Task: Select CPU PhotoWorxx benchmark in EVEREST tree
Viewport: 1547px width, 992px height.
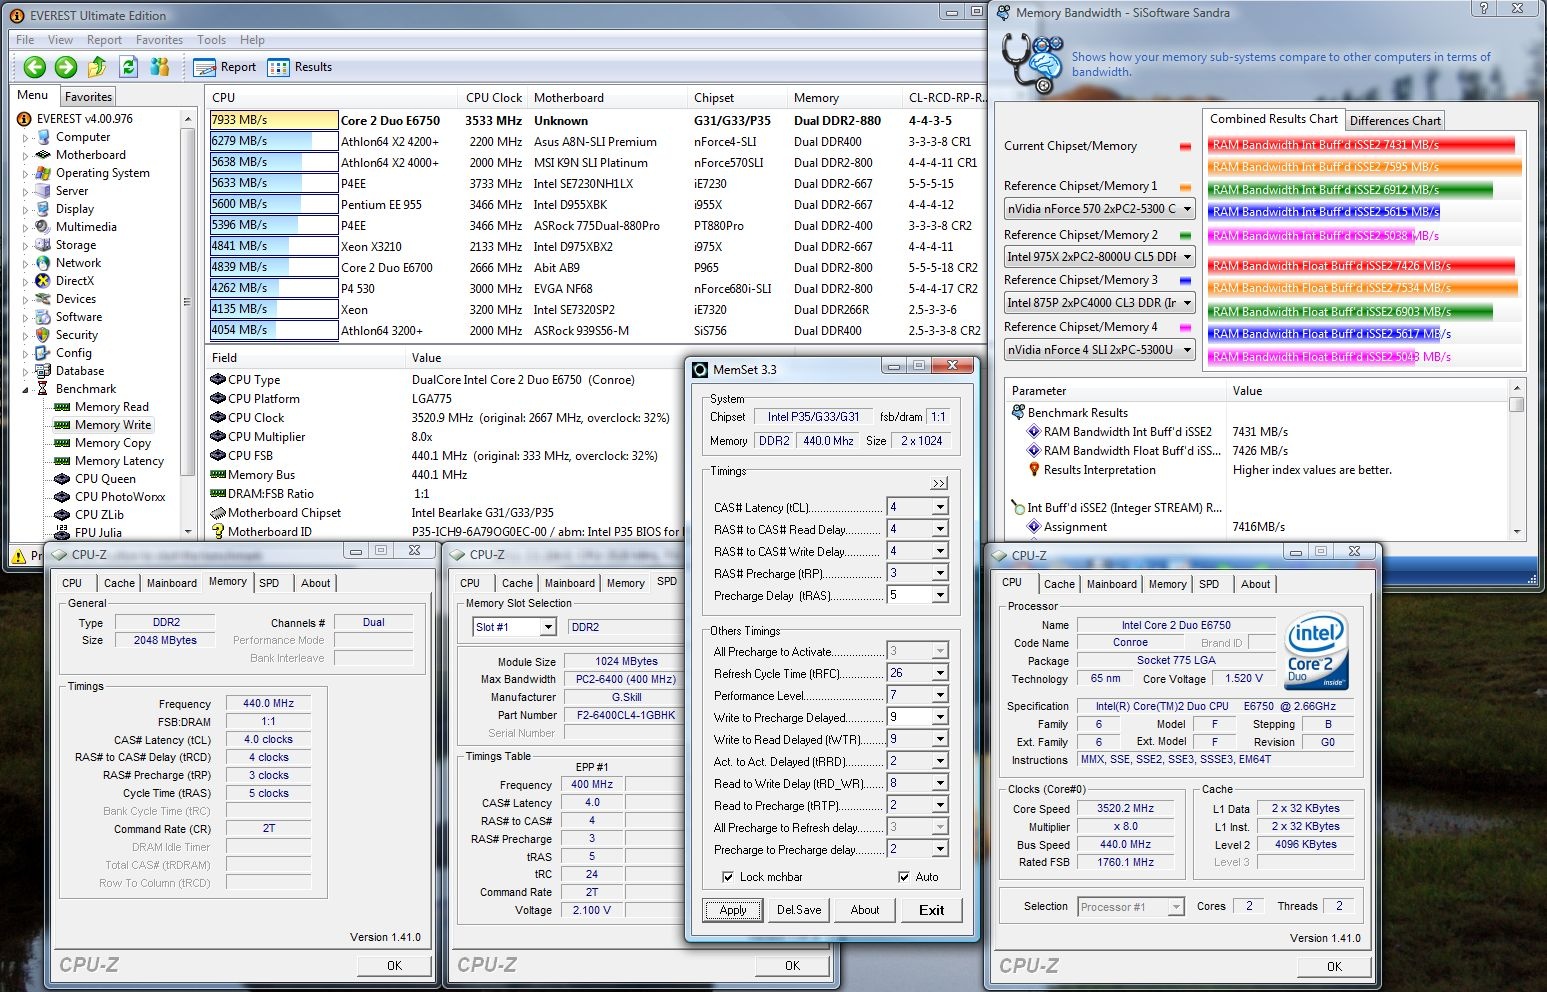Action: (120, 497)
